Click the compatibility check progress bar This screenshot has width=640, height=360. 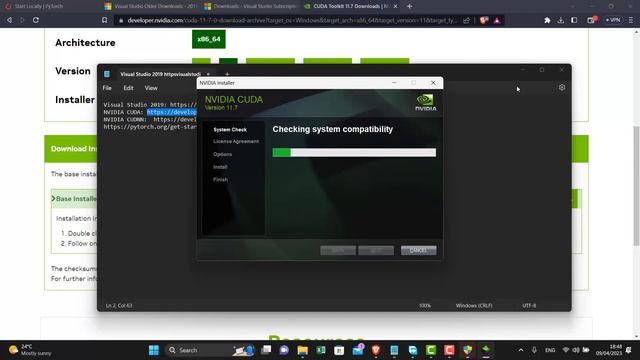354,153
